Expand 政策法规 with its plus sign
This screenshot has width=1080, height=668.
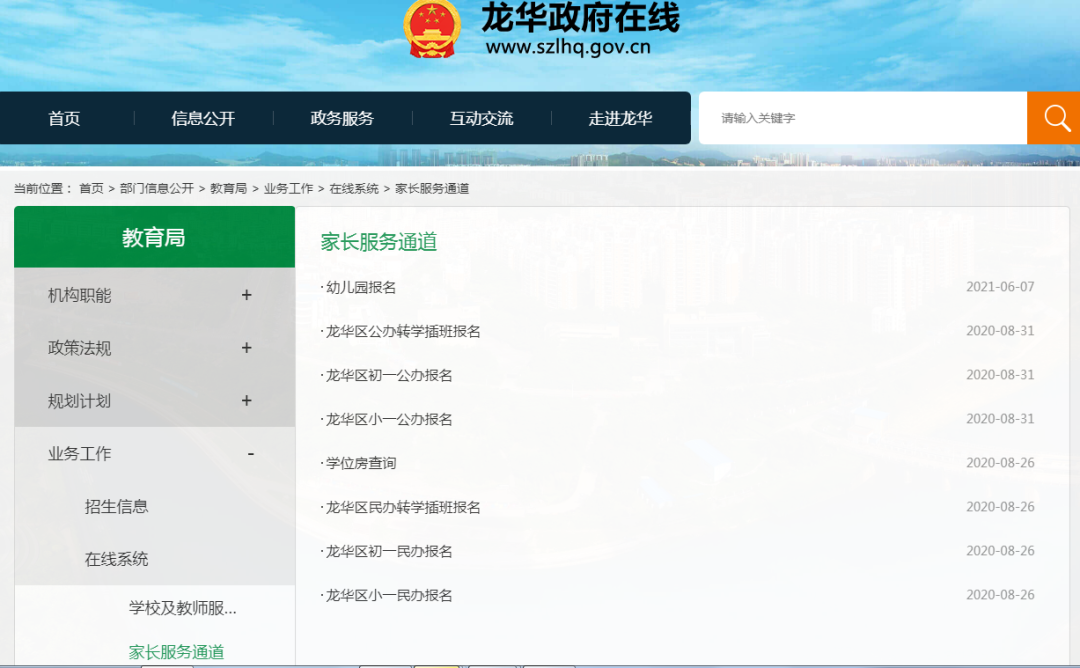click(247, 348)
